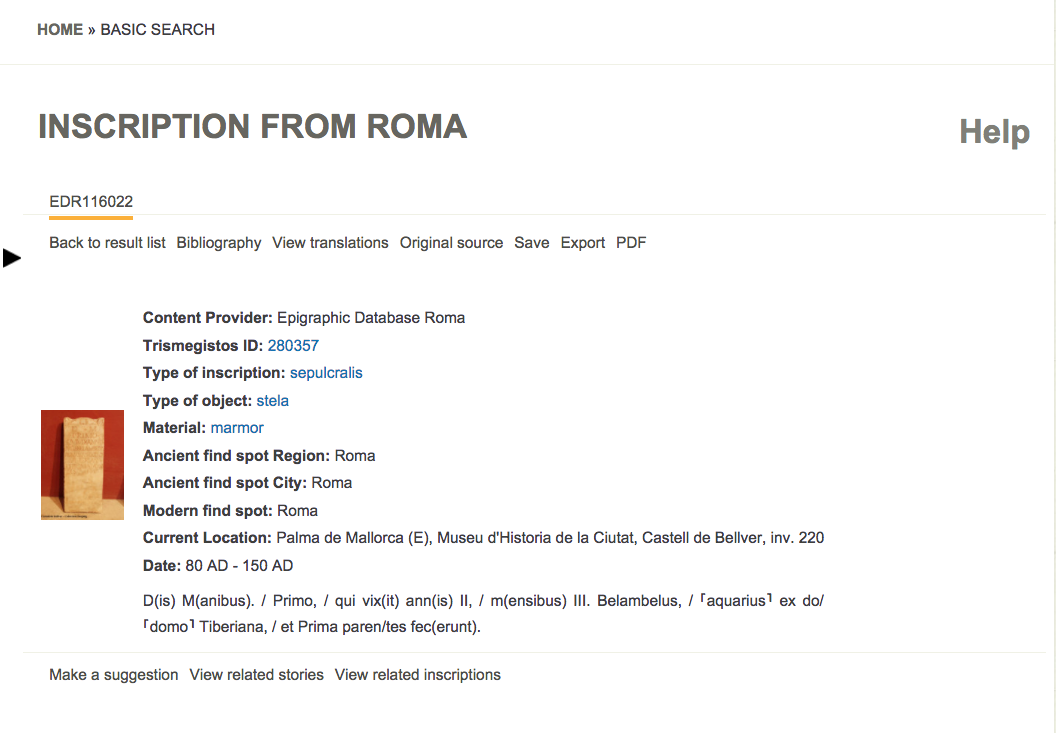The width and height of the screenshot is (1056, 733).
Task: Select BASIC SEARCH in the breadcrumb
Action: [x=157, y=29]
